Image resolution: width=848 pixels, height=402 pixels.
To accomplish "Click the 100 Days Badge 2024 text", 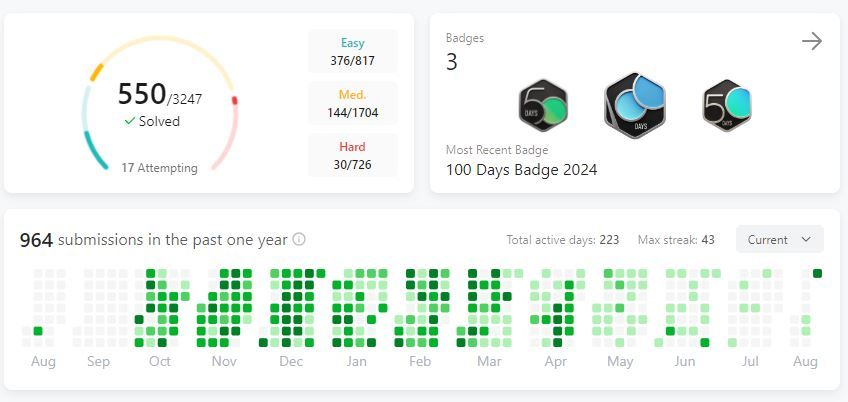I will [521, 170].
